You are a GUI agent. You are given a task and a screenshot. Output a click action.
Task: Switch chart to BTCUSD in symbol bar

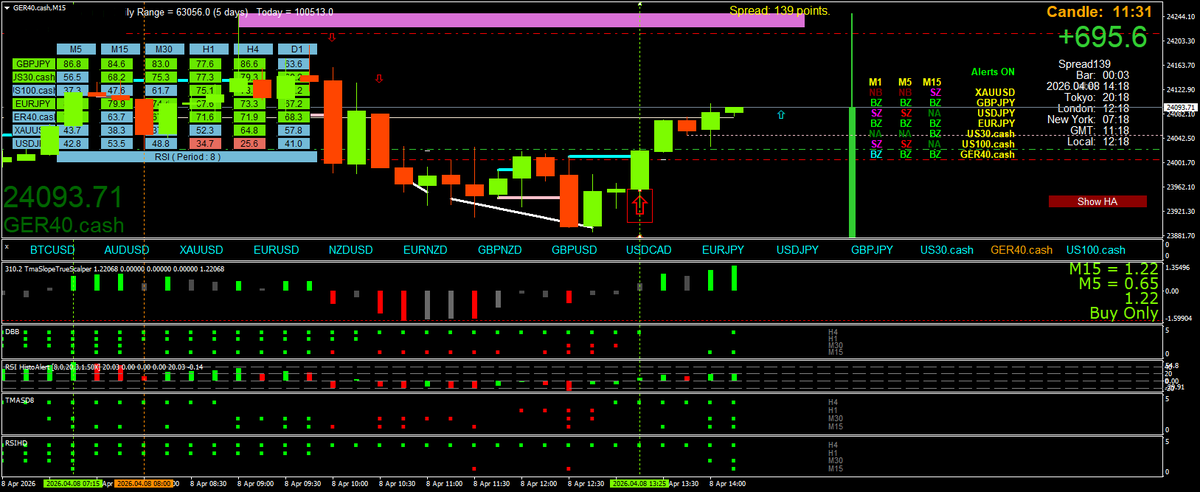click(53, 250)
